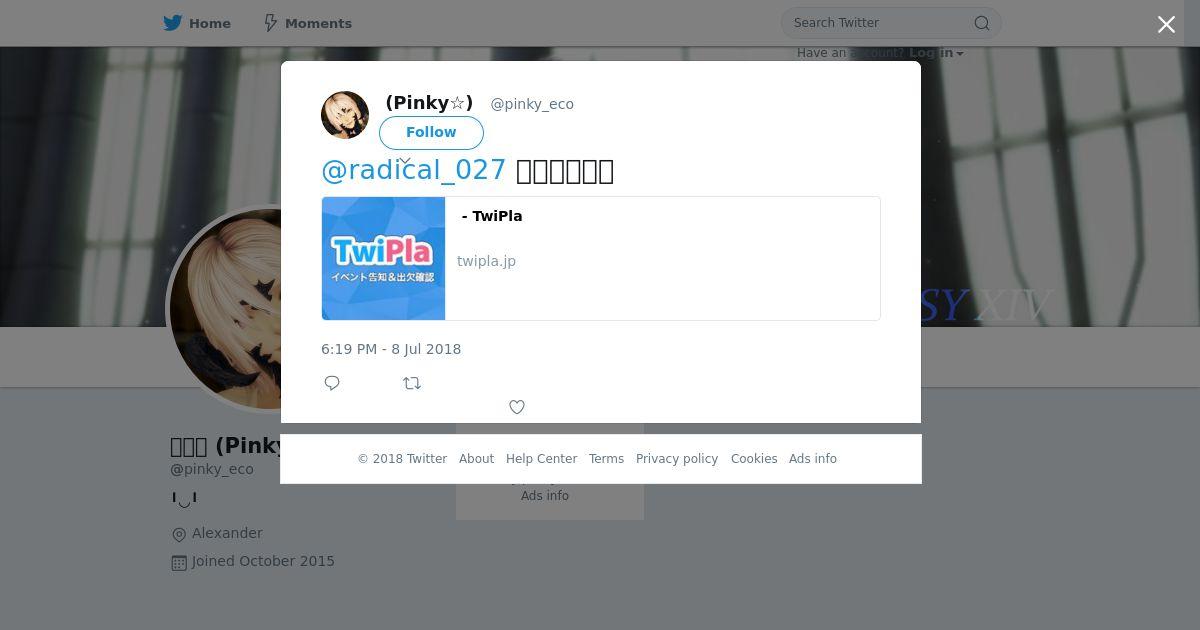Open the tweet options chevron
Image resolution: width=1200 pixels, height=630 pixels.
tap(405, 161)
